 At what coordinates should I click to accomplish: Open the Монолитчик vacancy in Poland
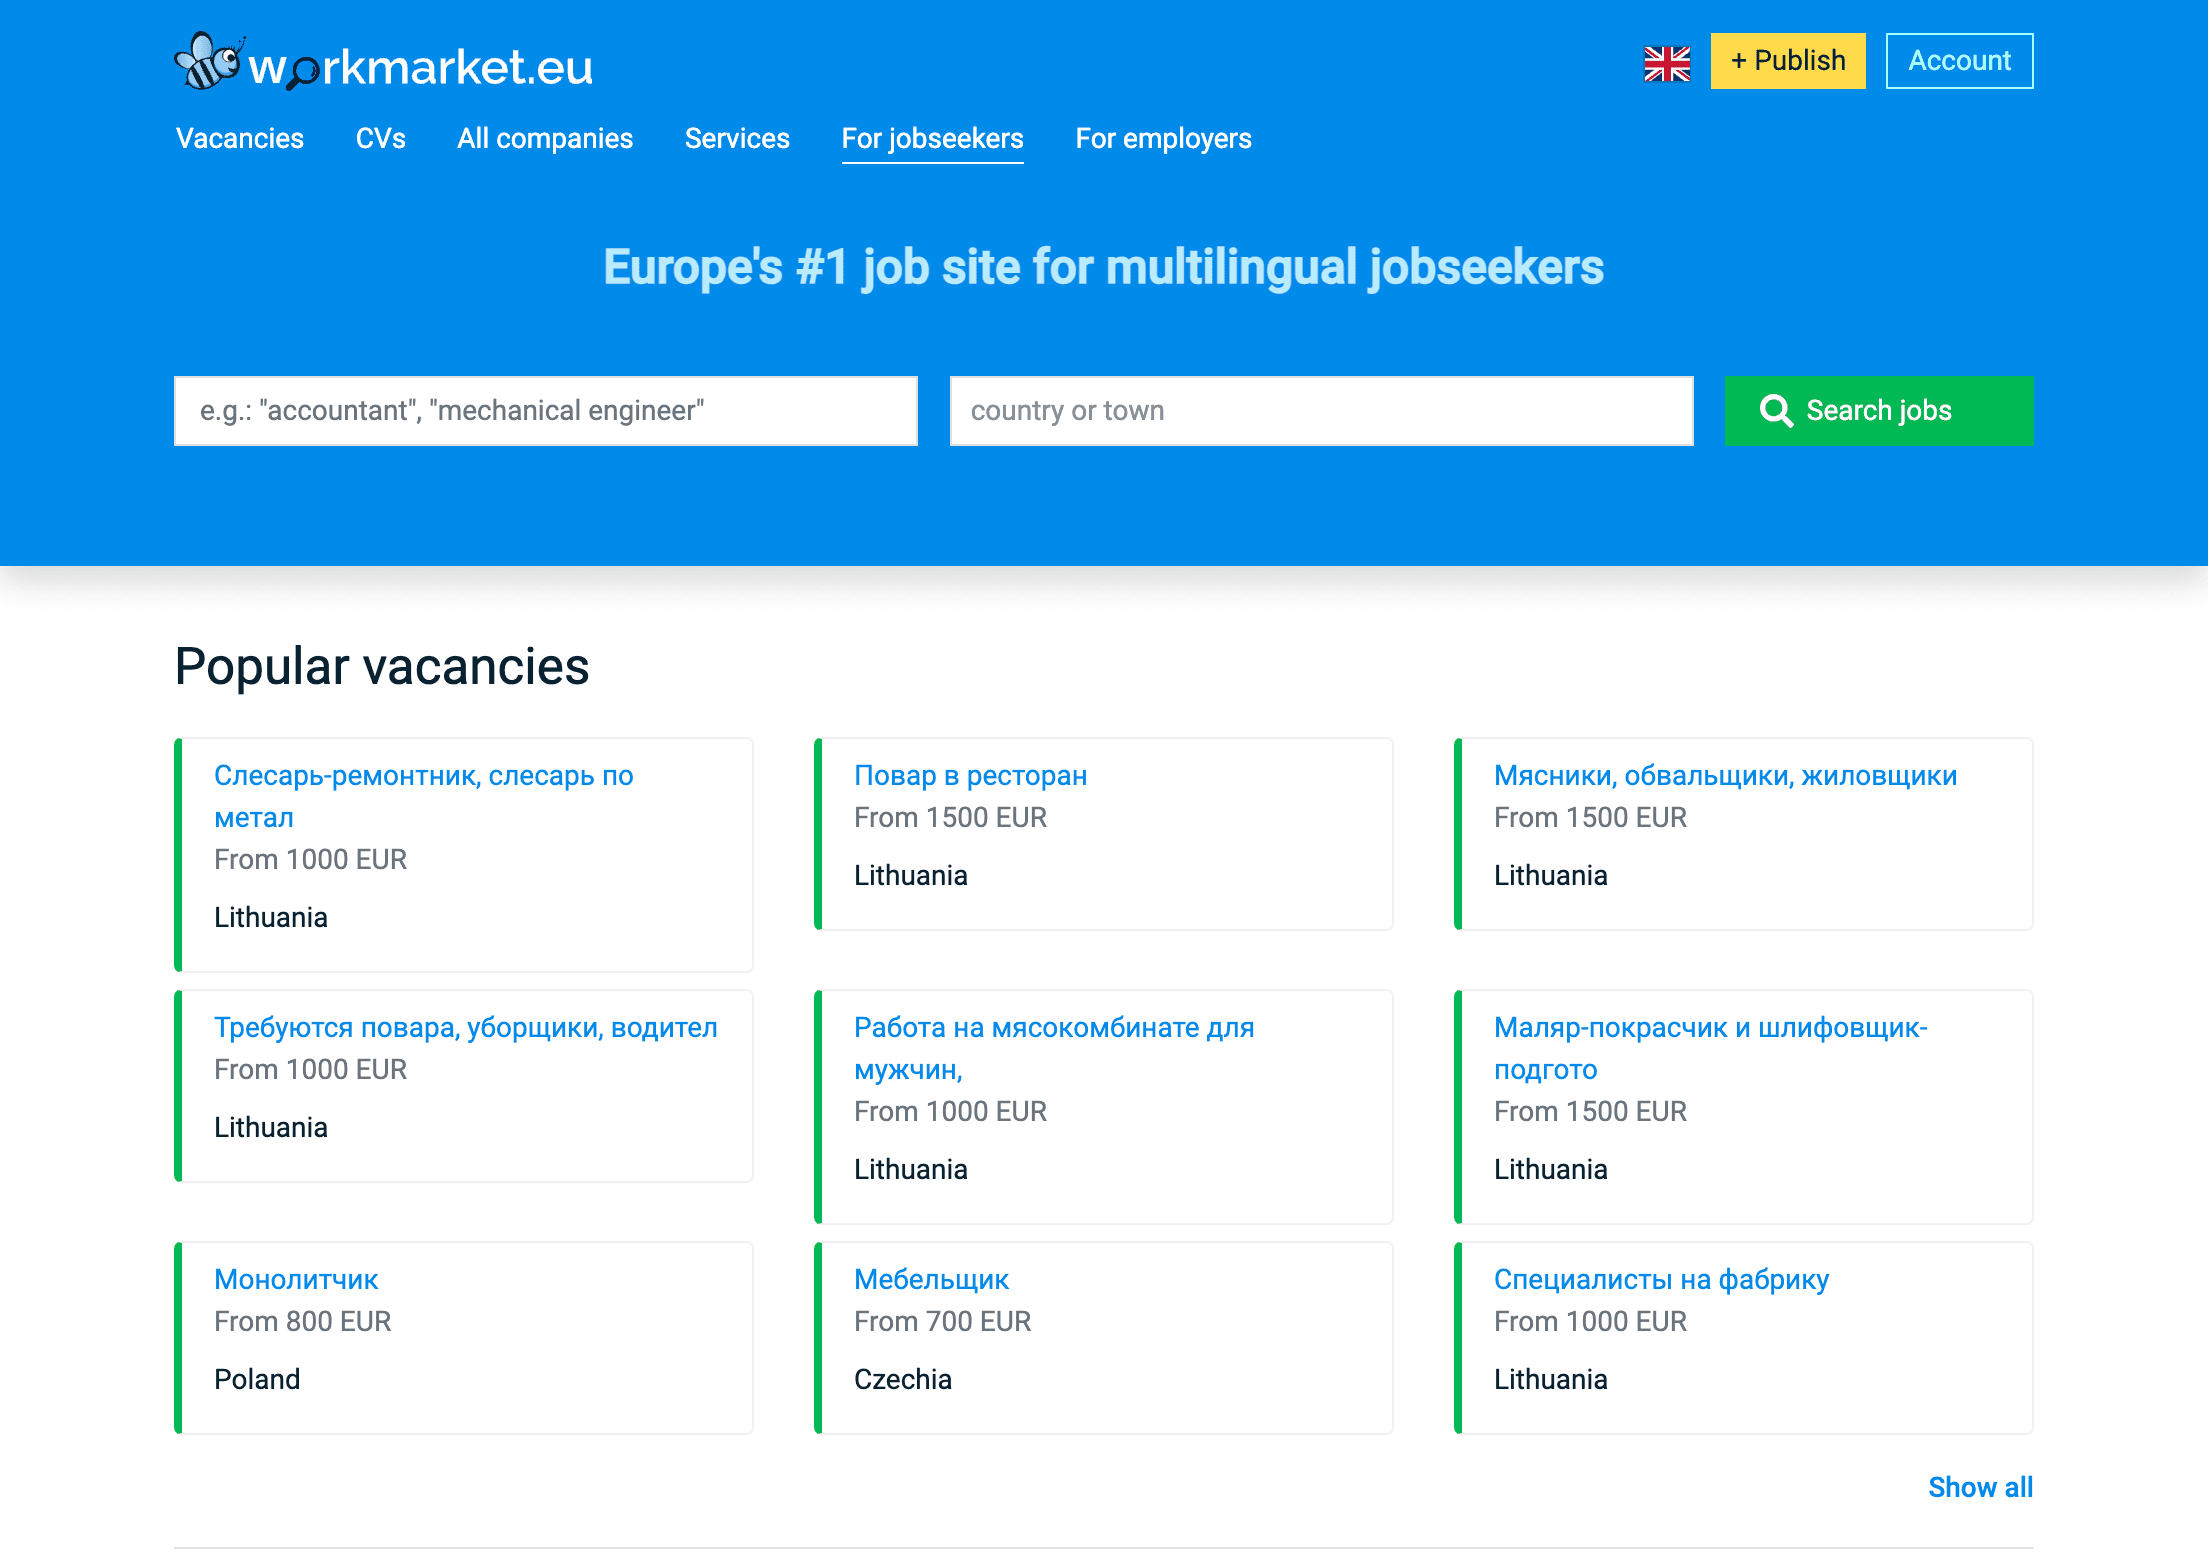coord(297,1279)
